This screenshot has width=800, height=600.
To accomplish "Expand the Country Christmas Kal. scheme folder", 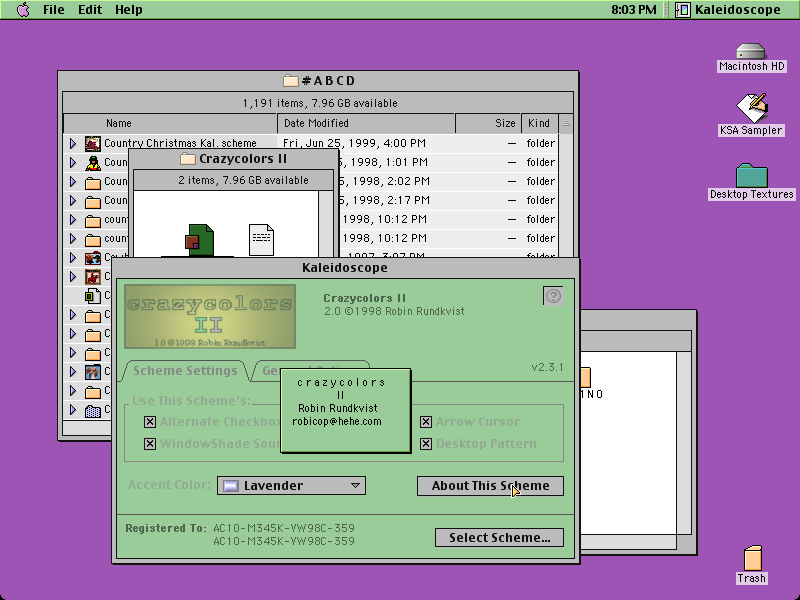I will point(73,143).
